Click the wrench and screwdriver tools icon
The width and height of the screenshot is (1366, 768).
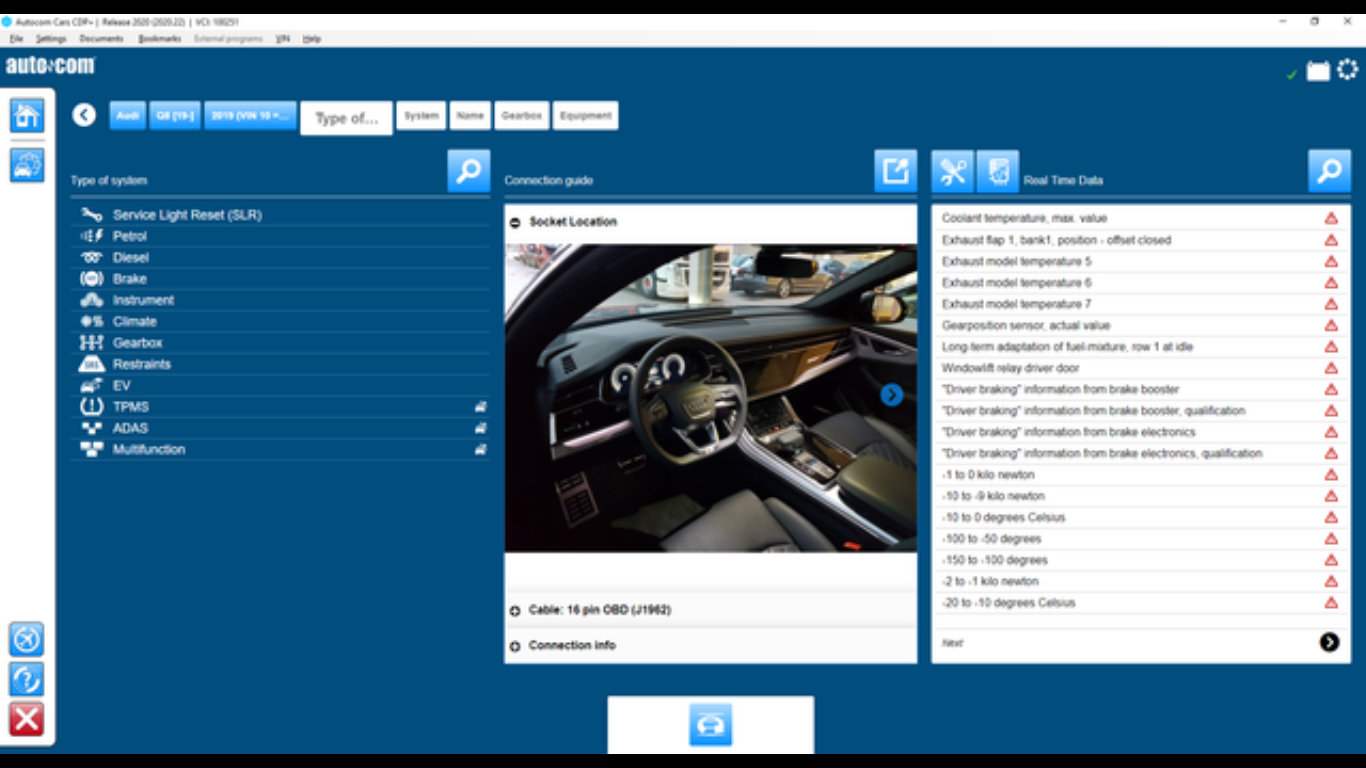tap(952, 171)
